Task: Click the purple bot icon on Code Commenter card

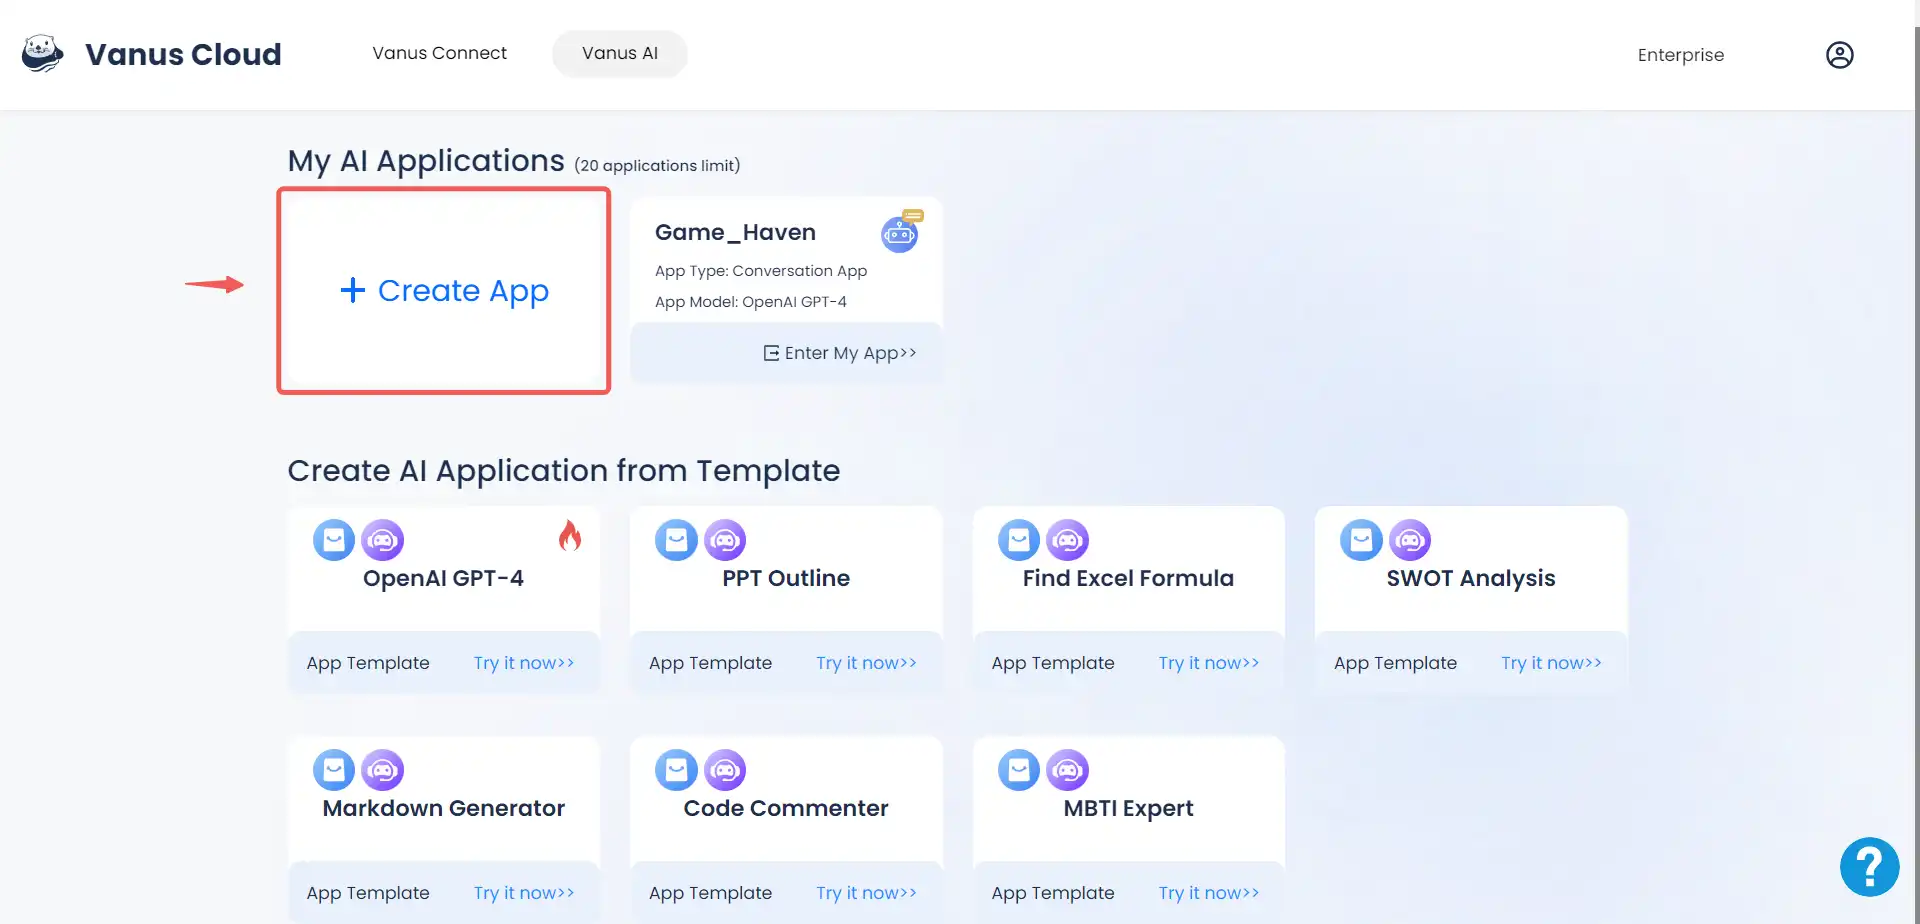Action: tap(725, 770)
